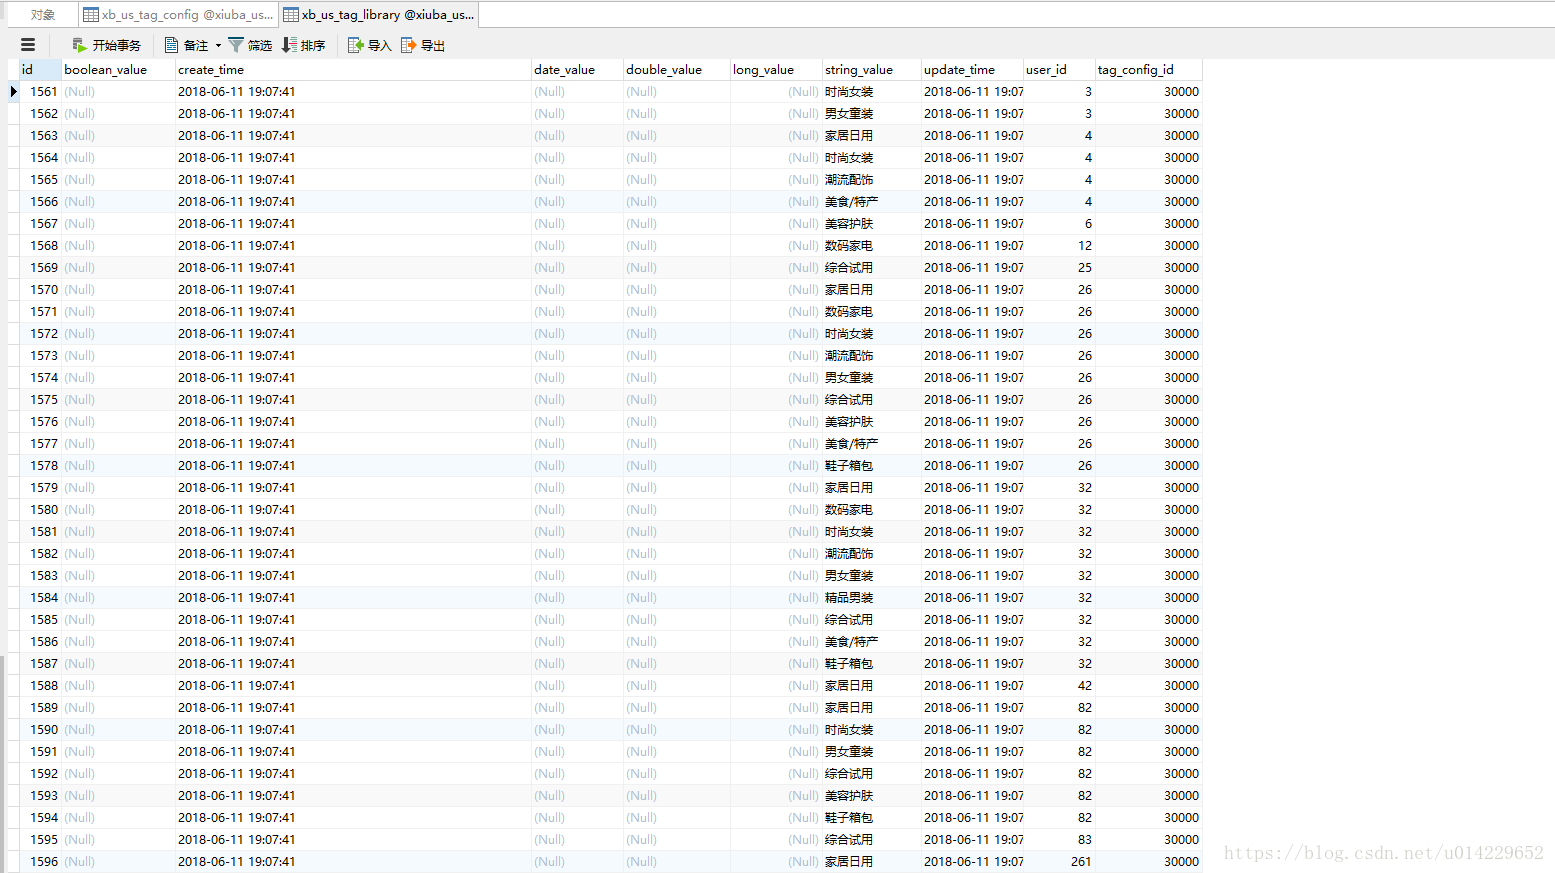Image resolution: width=1555 pixels, height=873 pixels.
Task: Click string_value cell of row 1566
Action: point(871,202)
